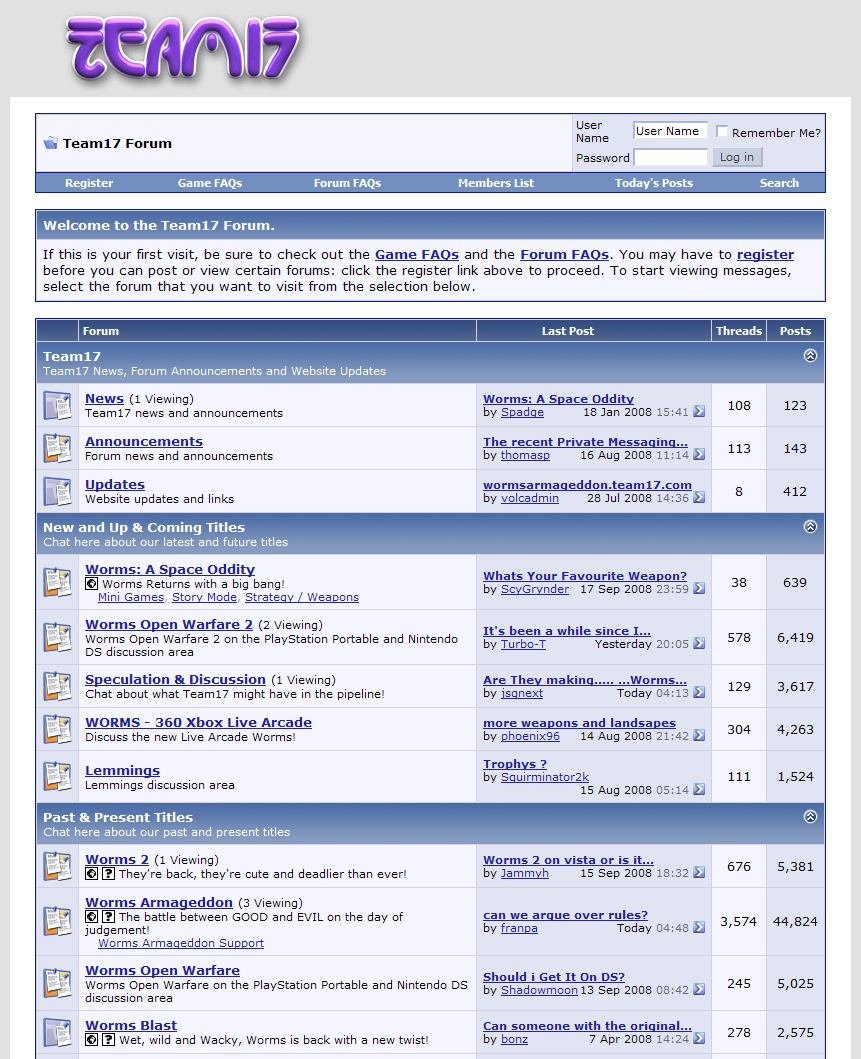Click forum icon beside WORMS - 360 Xbox Live Arcade
Screen dimensions: 861x1059
pos(57,729)
